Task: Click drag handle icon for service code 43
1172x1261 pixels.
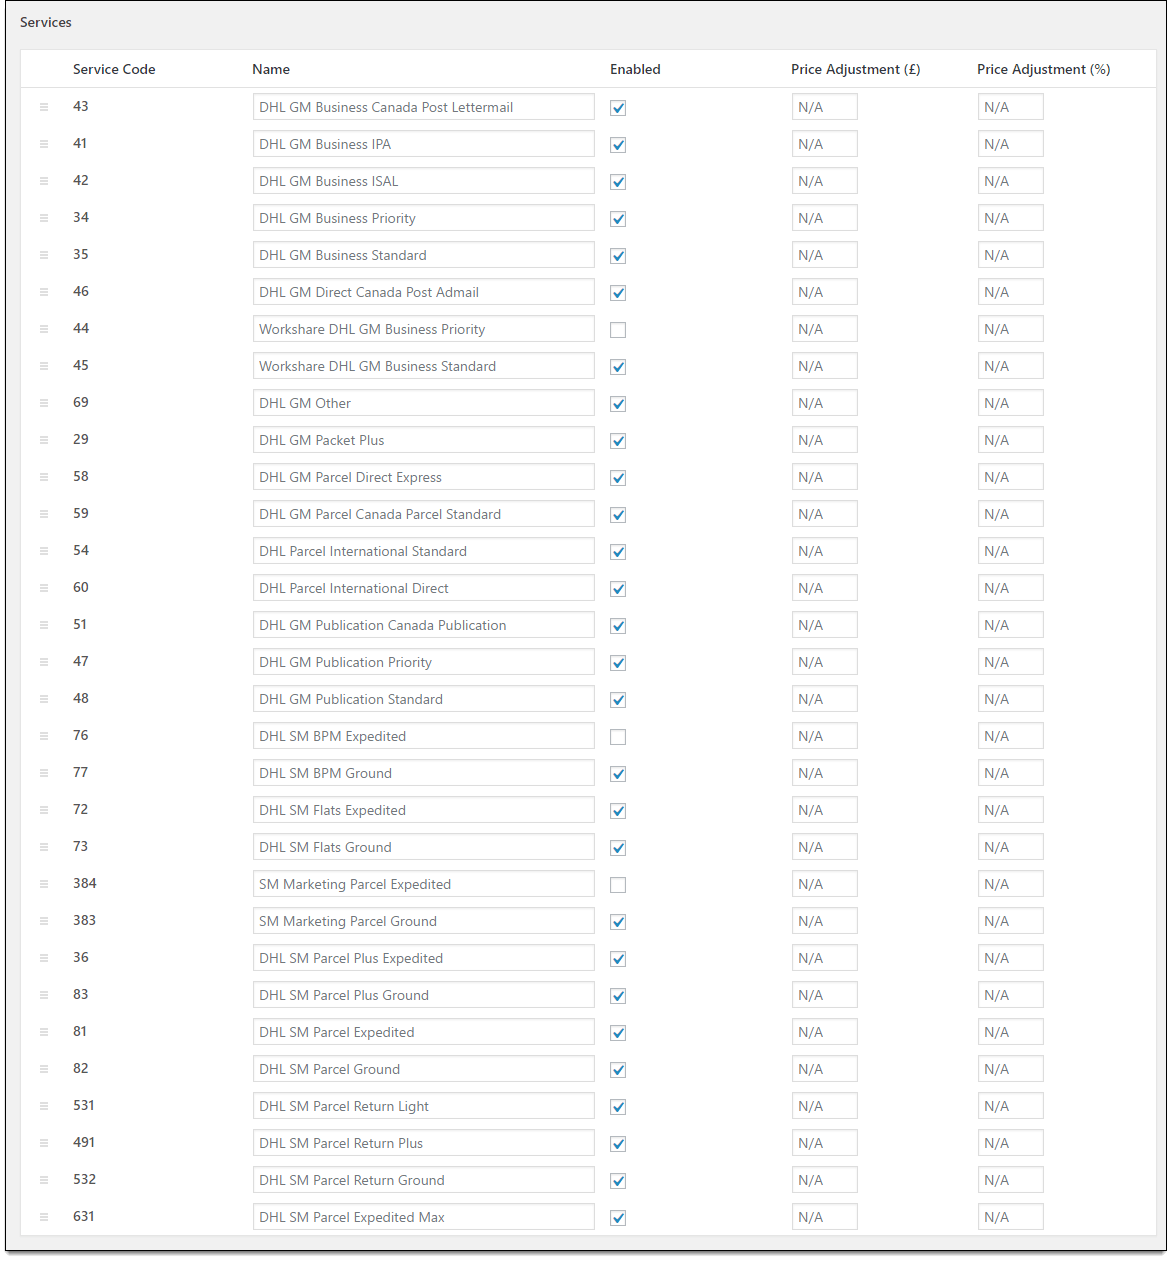Action: tap(44, 107)
